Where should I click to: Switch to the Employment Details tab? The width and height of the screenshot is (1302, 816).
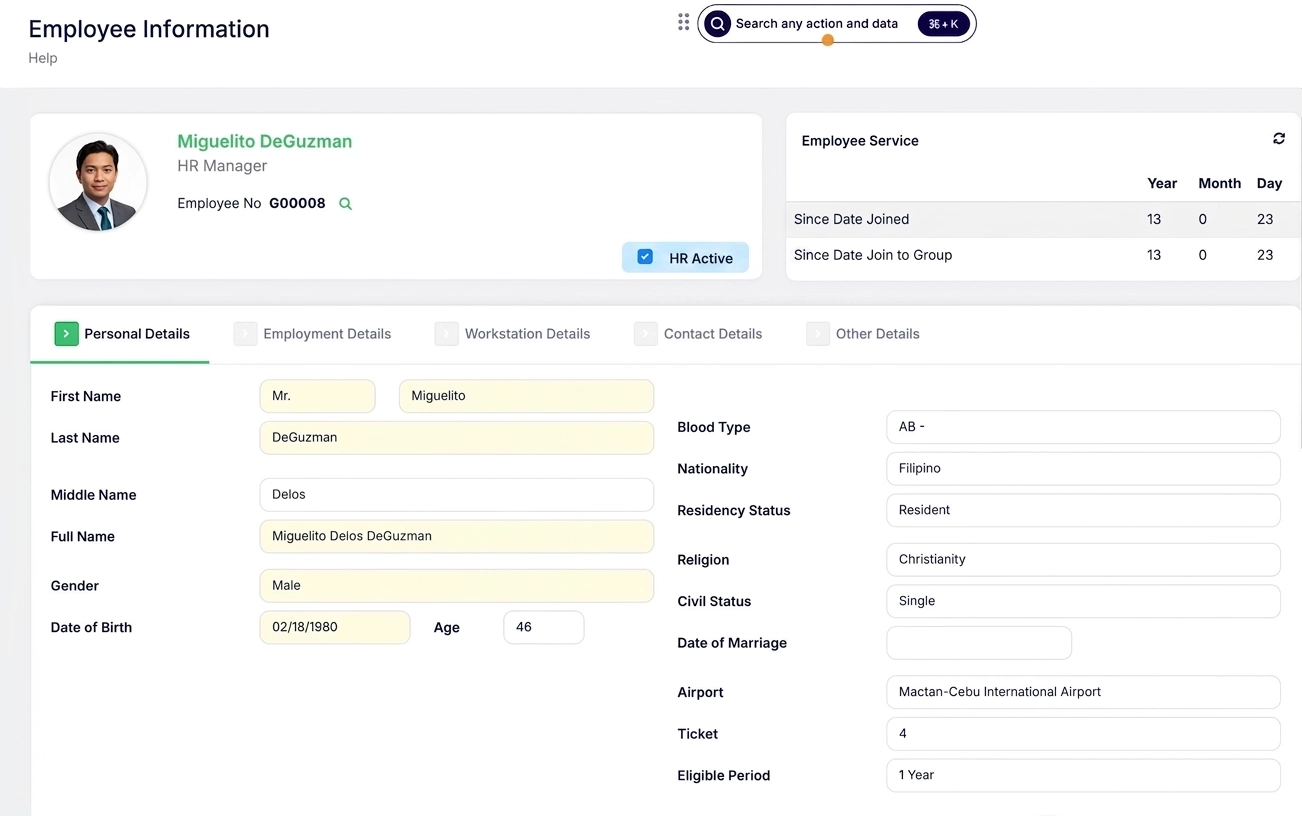click(x=327, y=334)
